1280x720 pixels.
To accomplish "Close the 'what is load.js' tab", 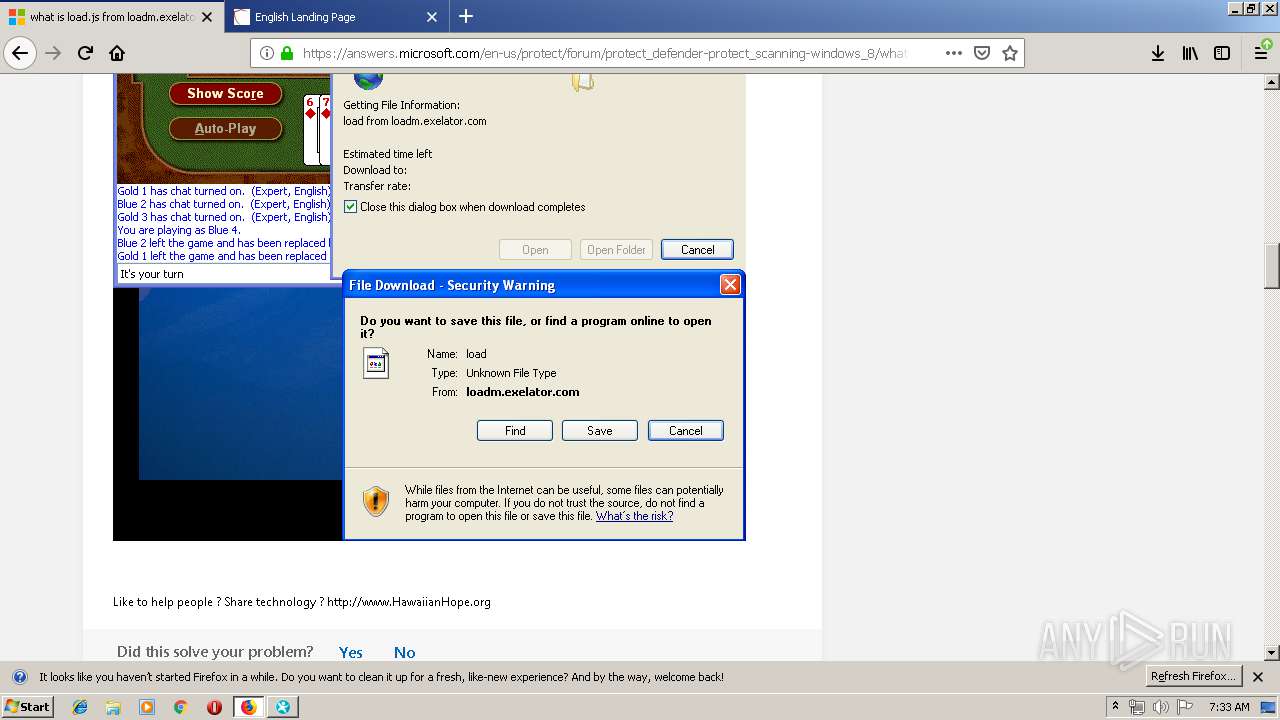I will 207,17.
